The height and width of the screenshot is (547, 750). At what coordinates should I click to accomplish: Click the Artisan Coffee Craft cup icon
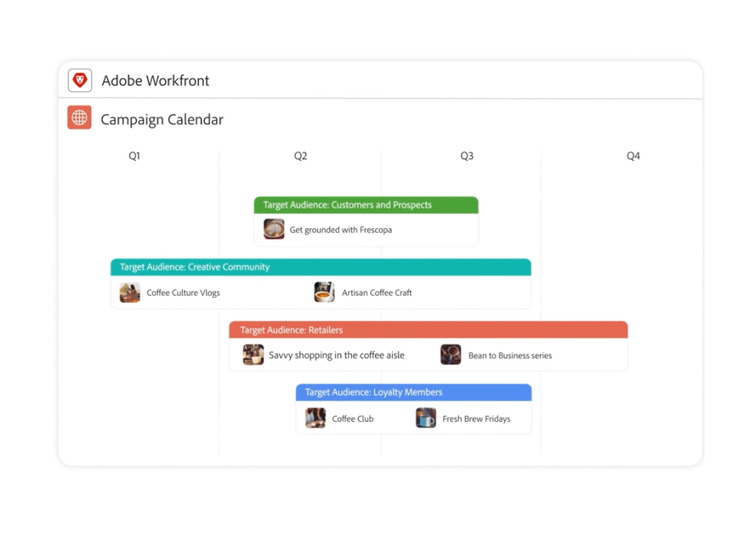[324, 292]
